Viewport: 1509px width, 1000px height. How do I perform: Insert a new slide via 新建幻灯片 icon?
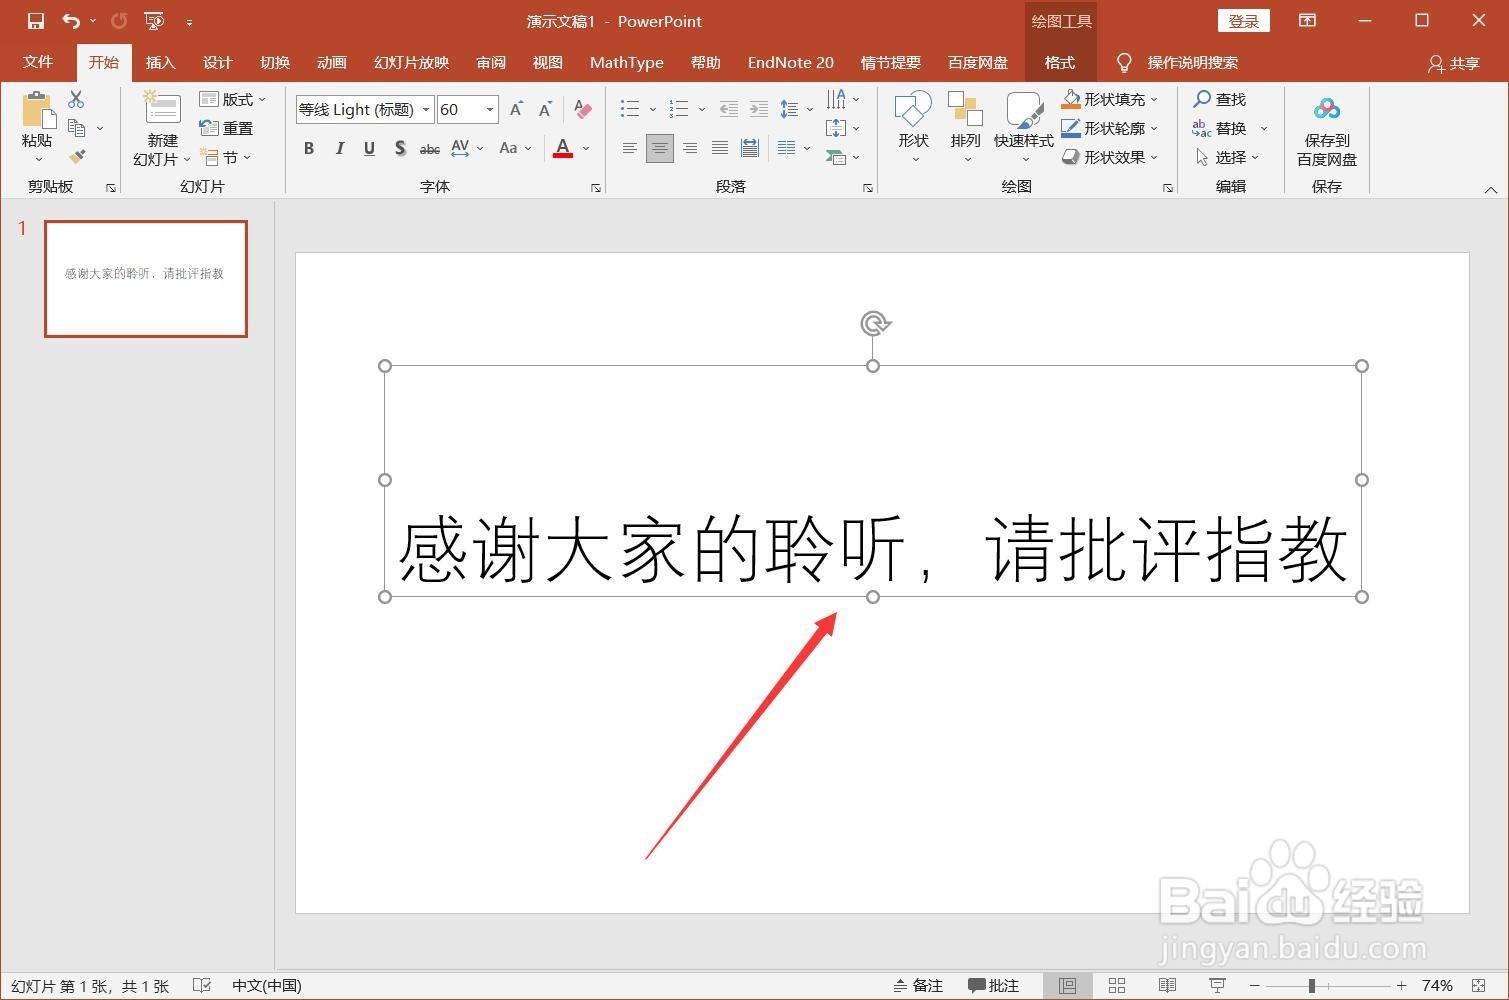pos(162,109)
